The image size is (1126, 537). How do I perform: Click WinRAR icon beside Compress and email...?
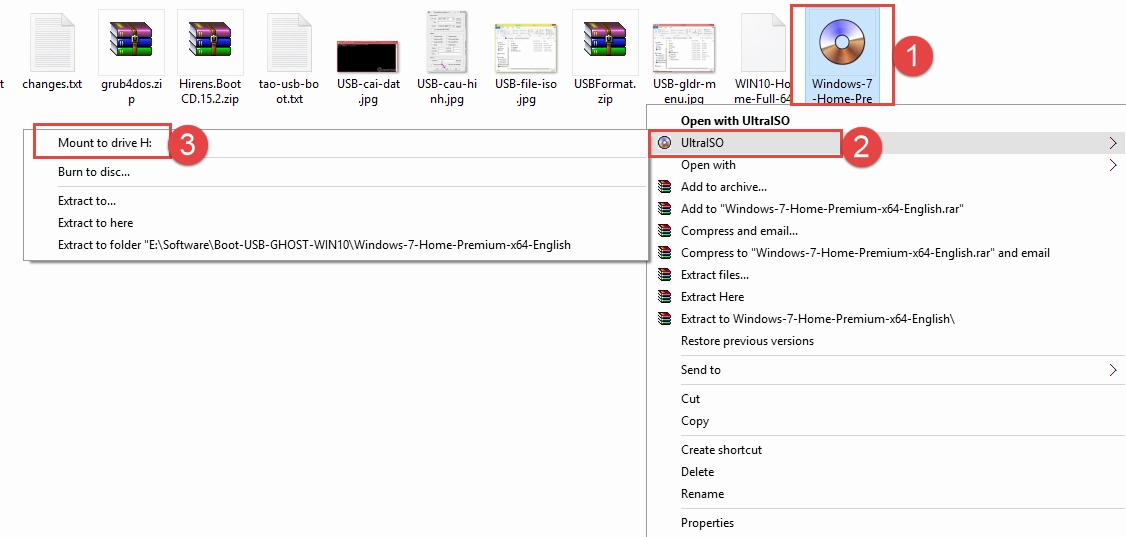click(x=664, y=231)
